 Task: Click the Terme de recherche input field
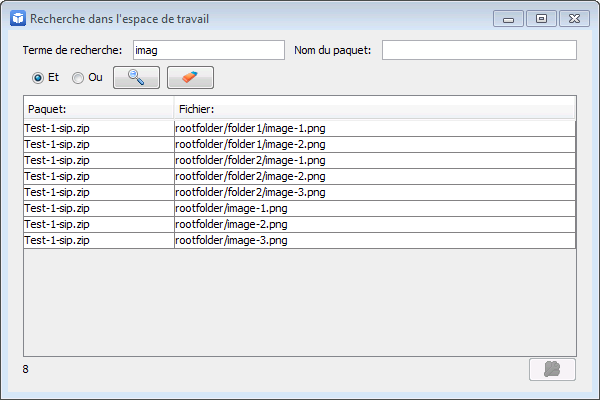209,50
